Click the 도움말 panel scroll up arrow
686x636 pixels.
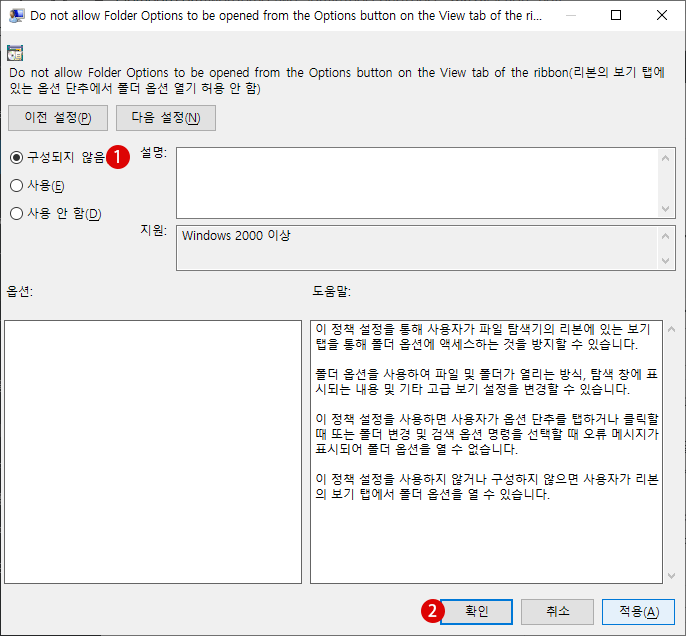coord(672,329)
